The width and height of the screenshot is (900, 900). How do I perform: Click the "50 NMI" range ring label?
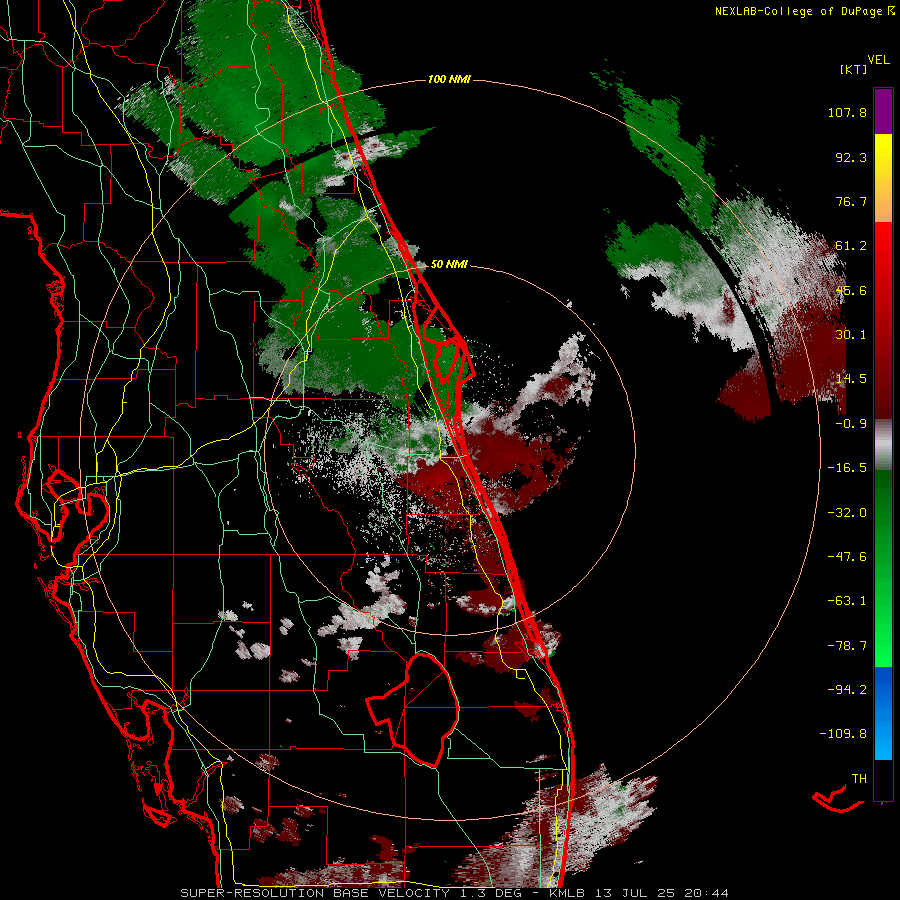[x=449, y=264]
